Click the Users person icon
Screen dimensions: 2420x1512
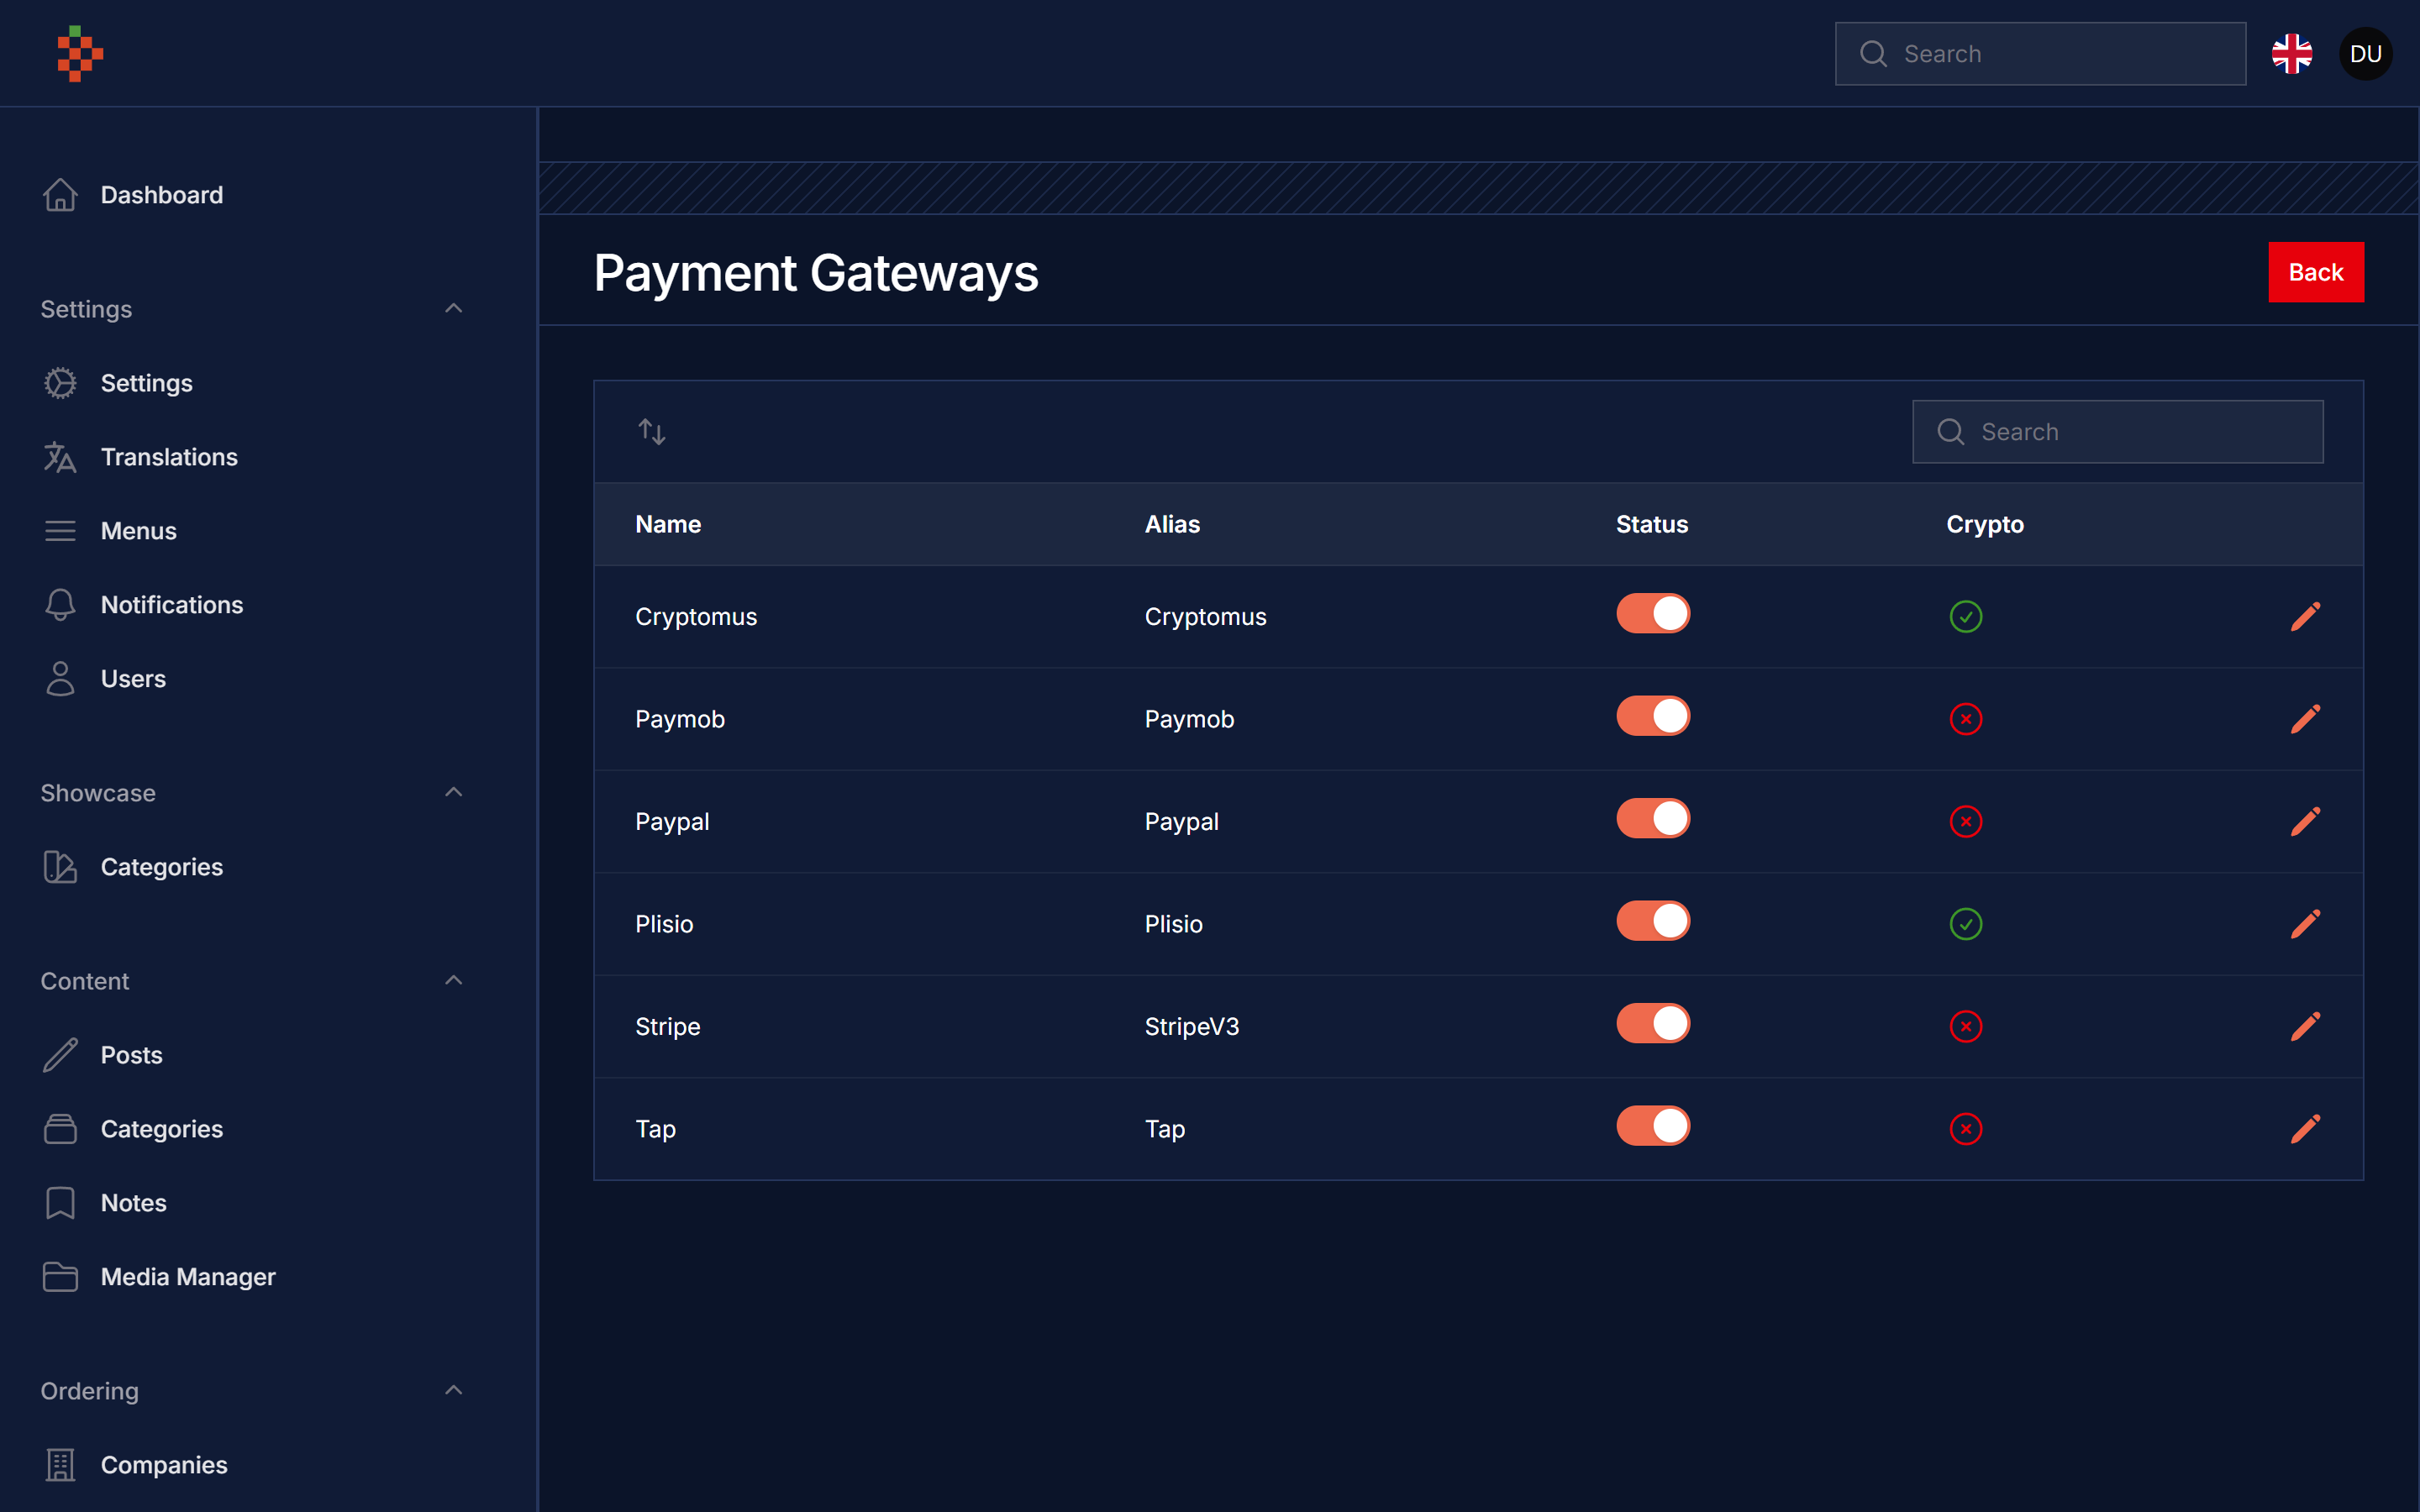(x=60, y=679)
